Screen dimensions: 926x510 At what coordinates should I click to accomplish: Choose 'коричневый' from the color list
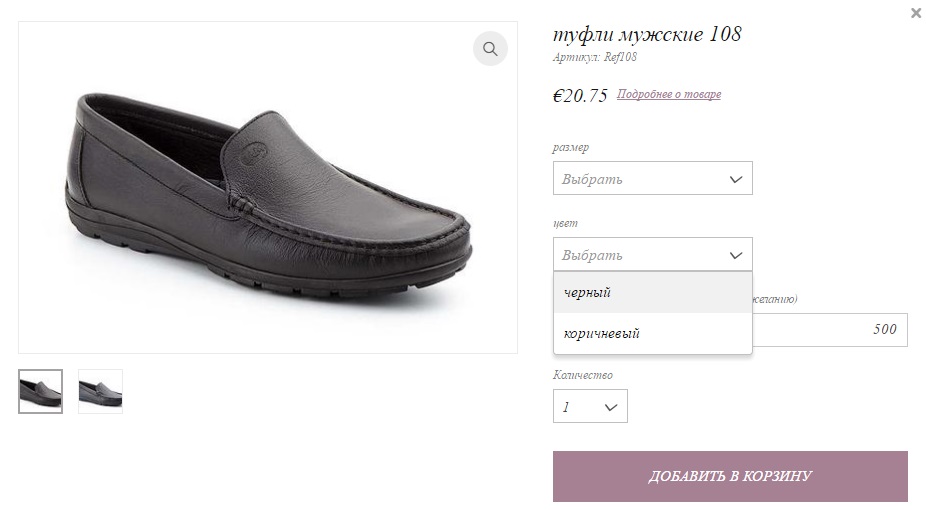653,334
